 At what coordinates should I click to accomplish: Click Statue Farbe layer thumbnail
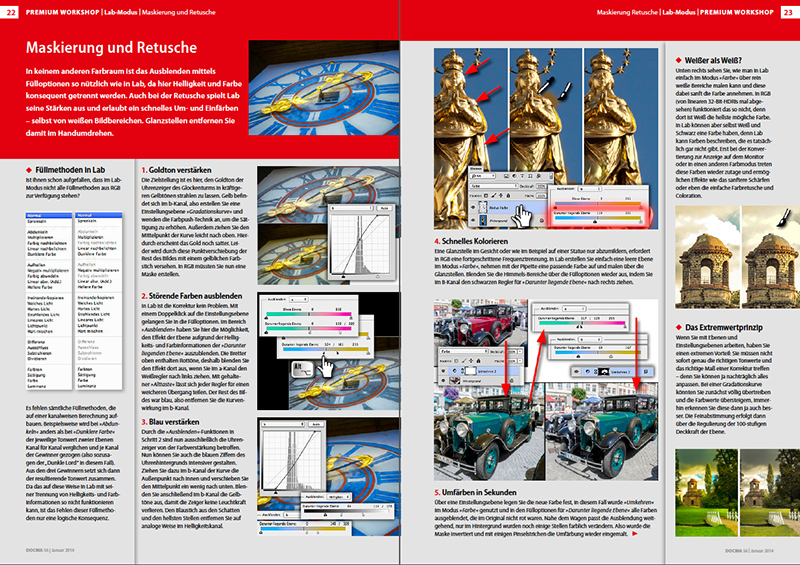[483, 207]
